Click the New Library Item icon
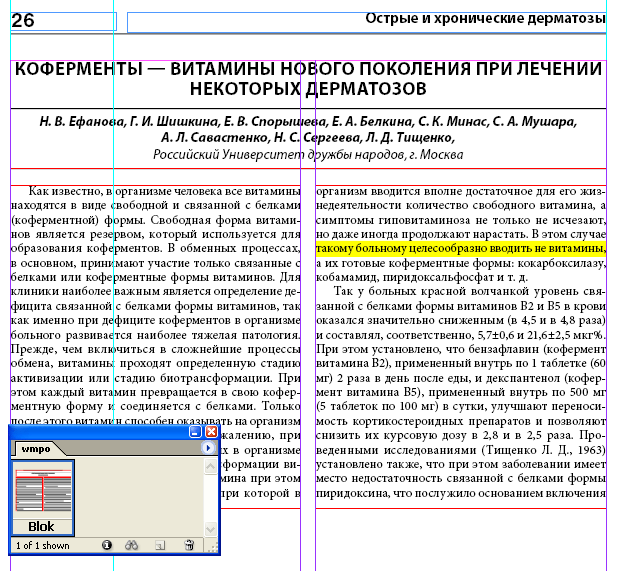623x571 pixels. [160, 545]
